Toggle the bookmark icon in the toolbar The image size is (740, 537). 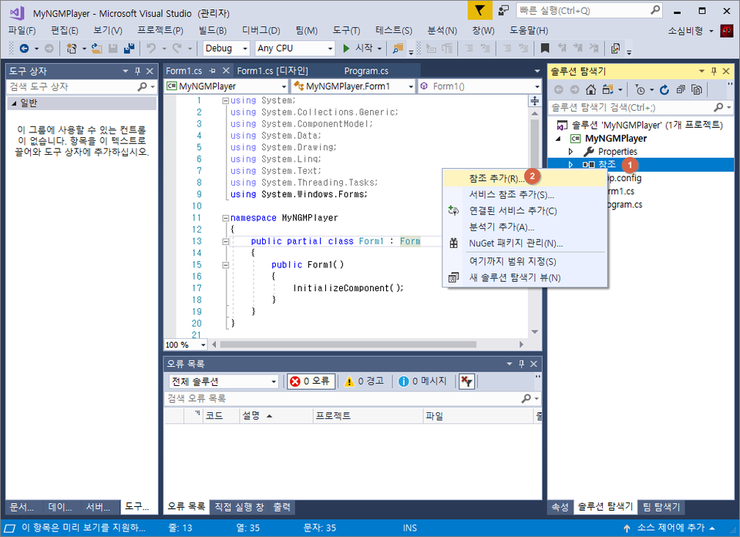click(x=545, y=48)
